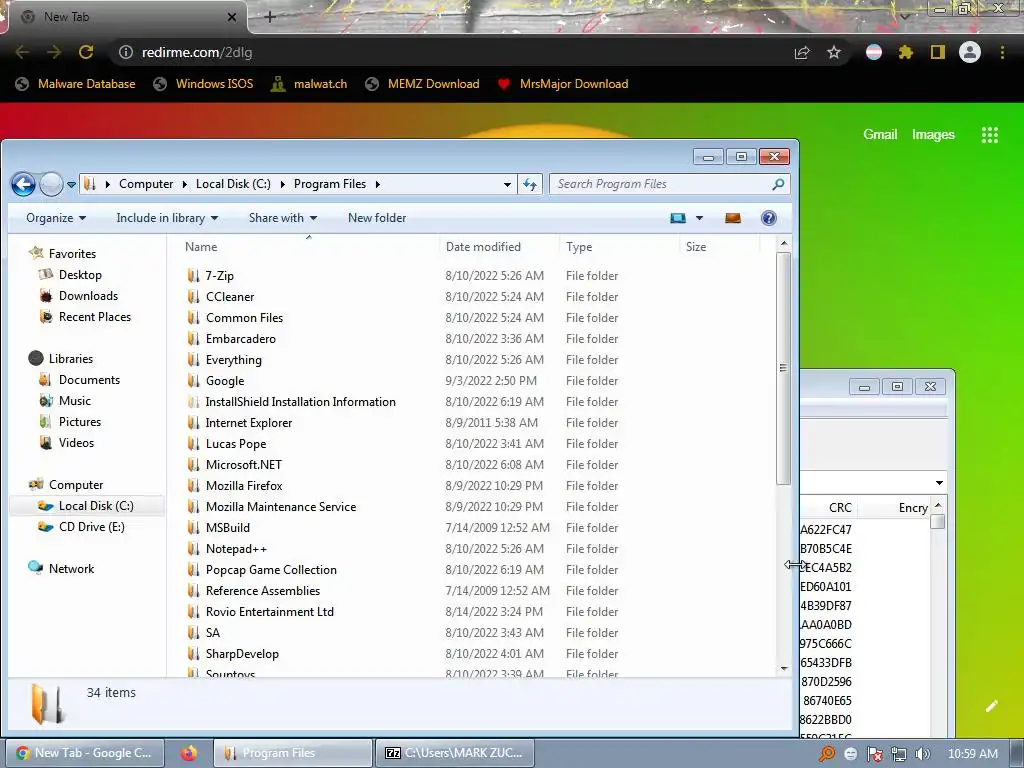
Task: Click the volume speaker icon in the system tray
Action: (922, 754)
